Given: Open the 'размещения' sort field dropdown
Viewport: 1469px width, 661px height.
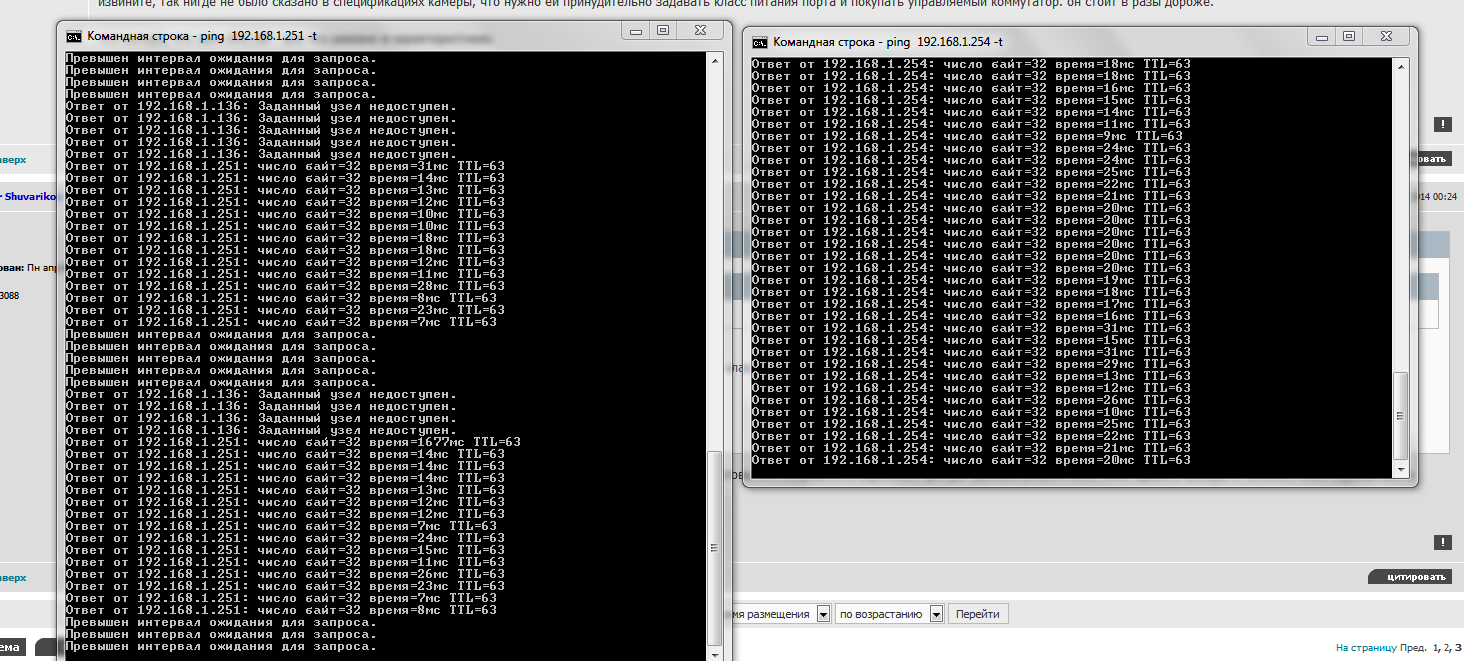Looking at the screenshot, I should pyautogui.click(x=823, y=614).
